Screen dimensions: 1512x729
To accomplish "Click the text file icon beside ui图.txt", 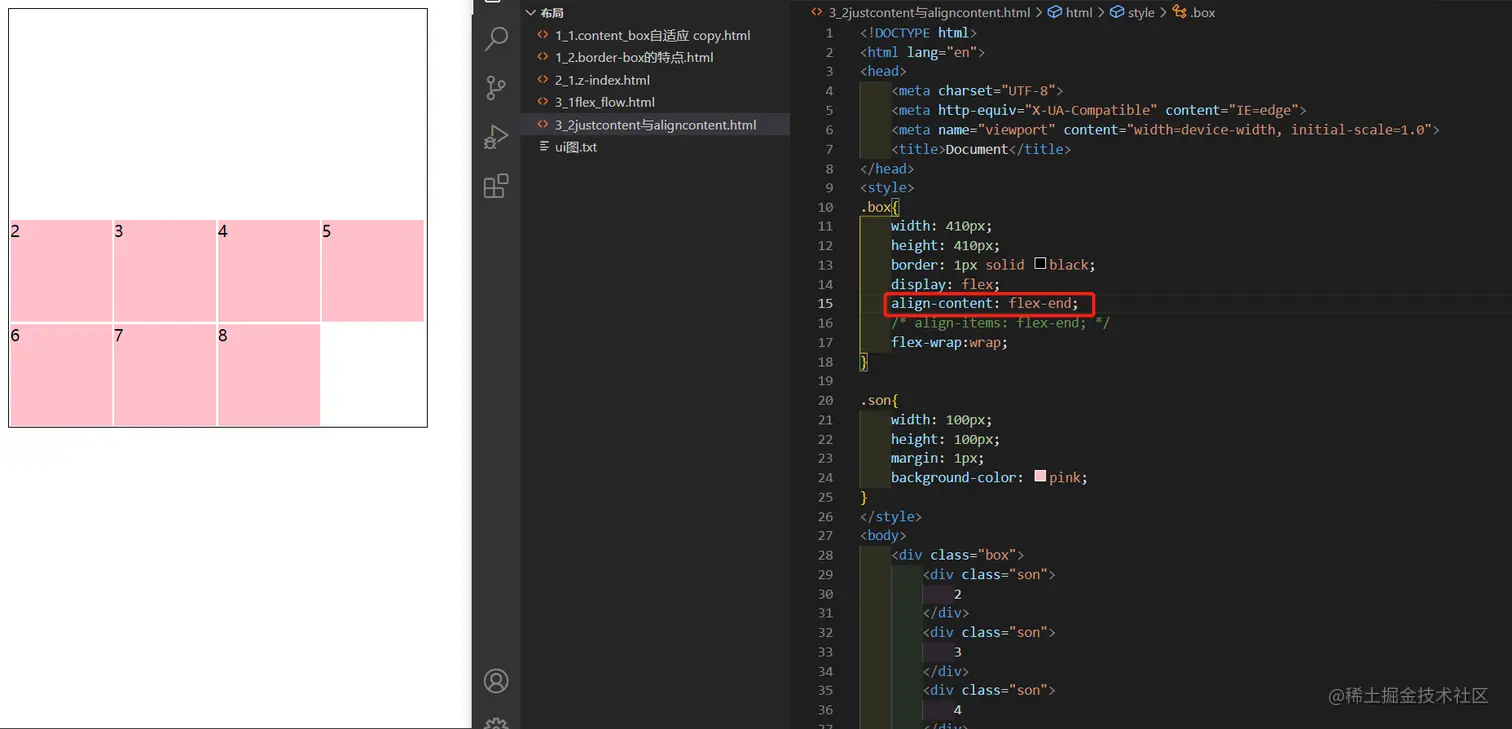I will point(543,147).
